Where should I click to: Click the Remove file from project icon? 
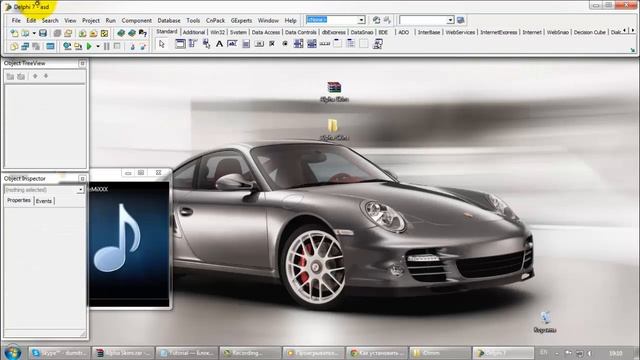click(x=93, y=33)
